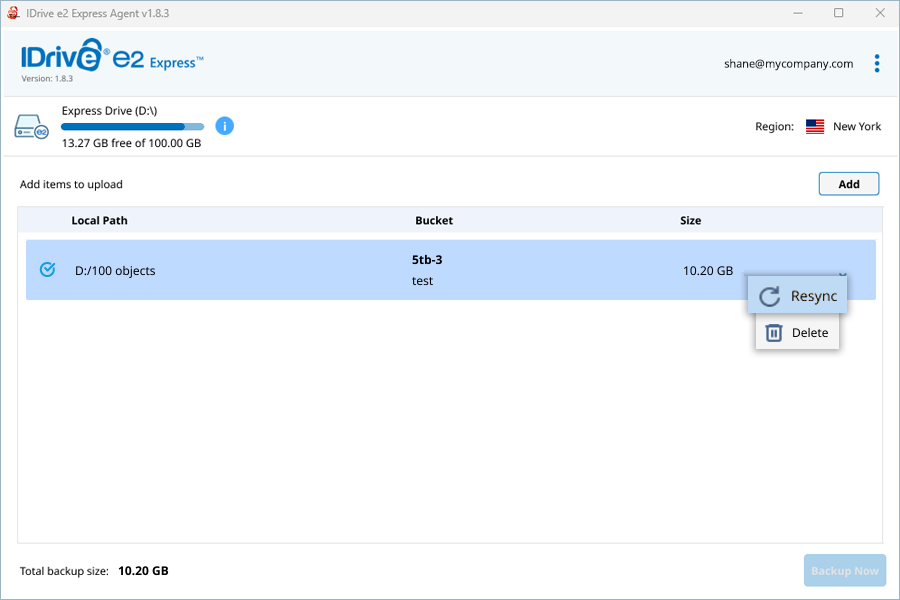Click the Backup Now button
Image resolution: width=900 pixels, height=600 pixels.
(844, 570)
